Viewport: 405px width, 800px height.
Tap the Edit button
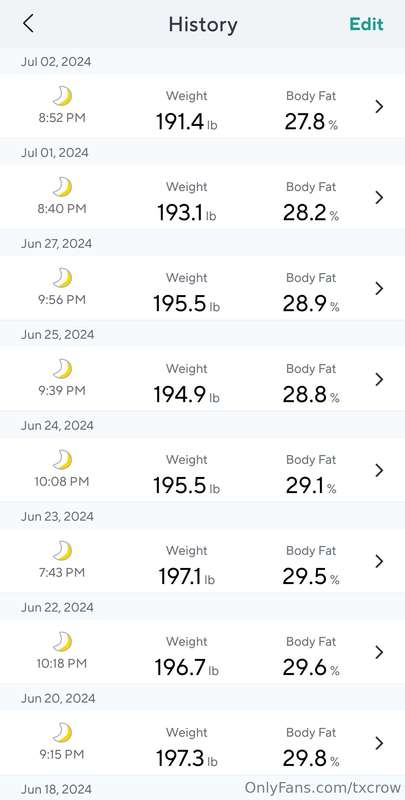366,24
